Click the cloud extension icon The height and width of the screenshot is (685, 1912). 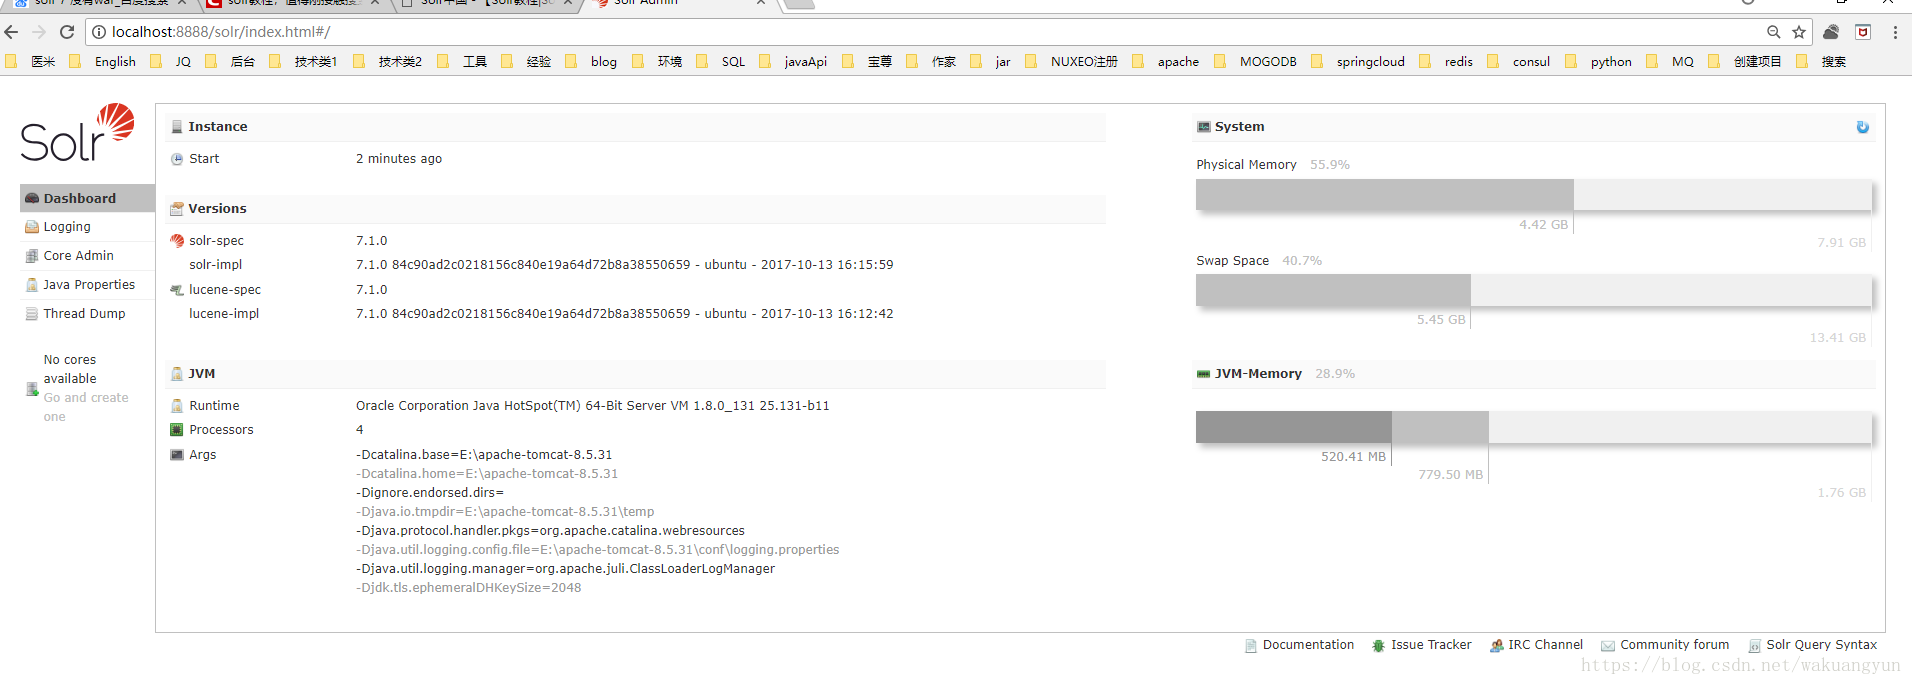point(1831,32)
